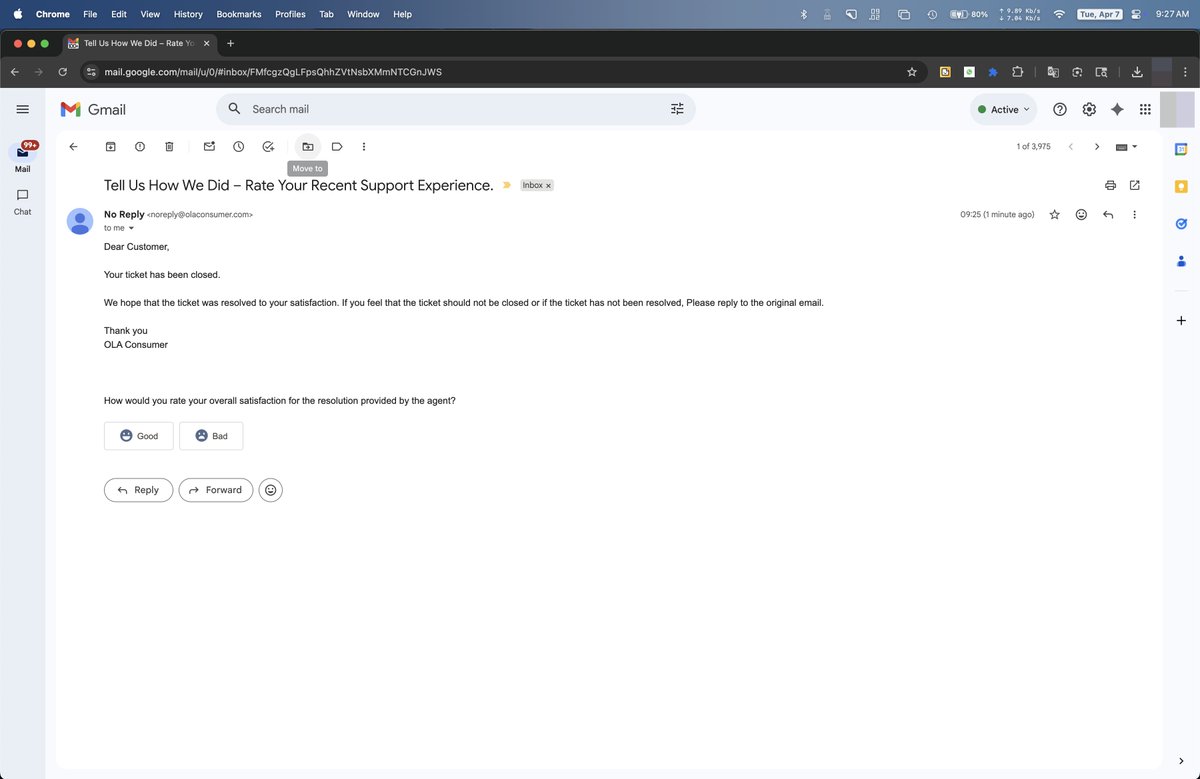Viewport: 1200px width, 779px height.
Task: Open the Gemini sparkle icon
Action: pyautogui.click(x=1117, y=109)
